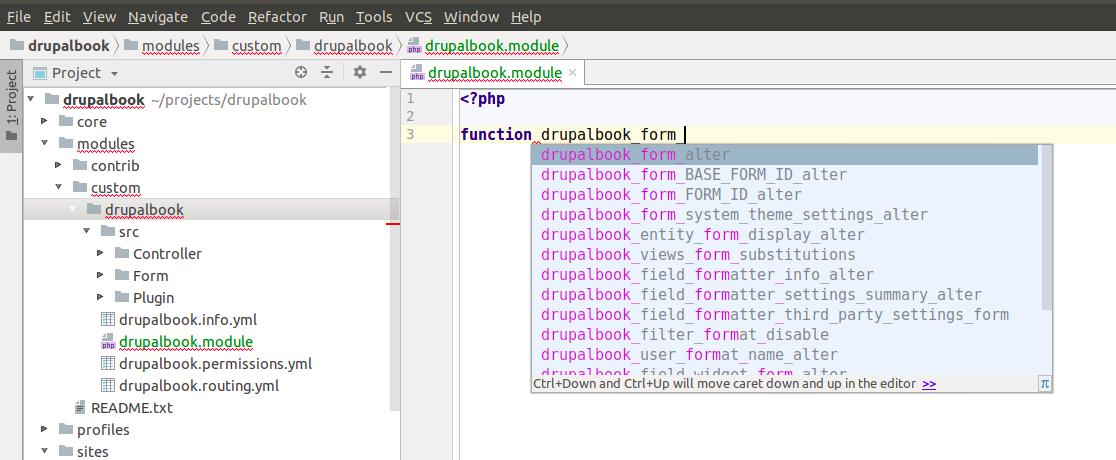Choose drupalbook_field_formatter_info_alter completion

click(784, 274)
